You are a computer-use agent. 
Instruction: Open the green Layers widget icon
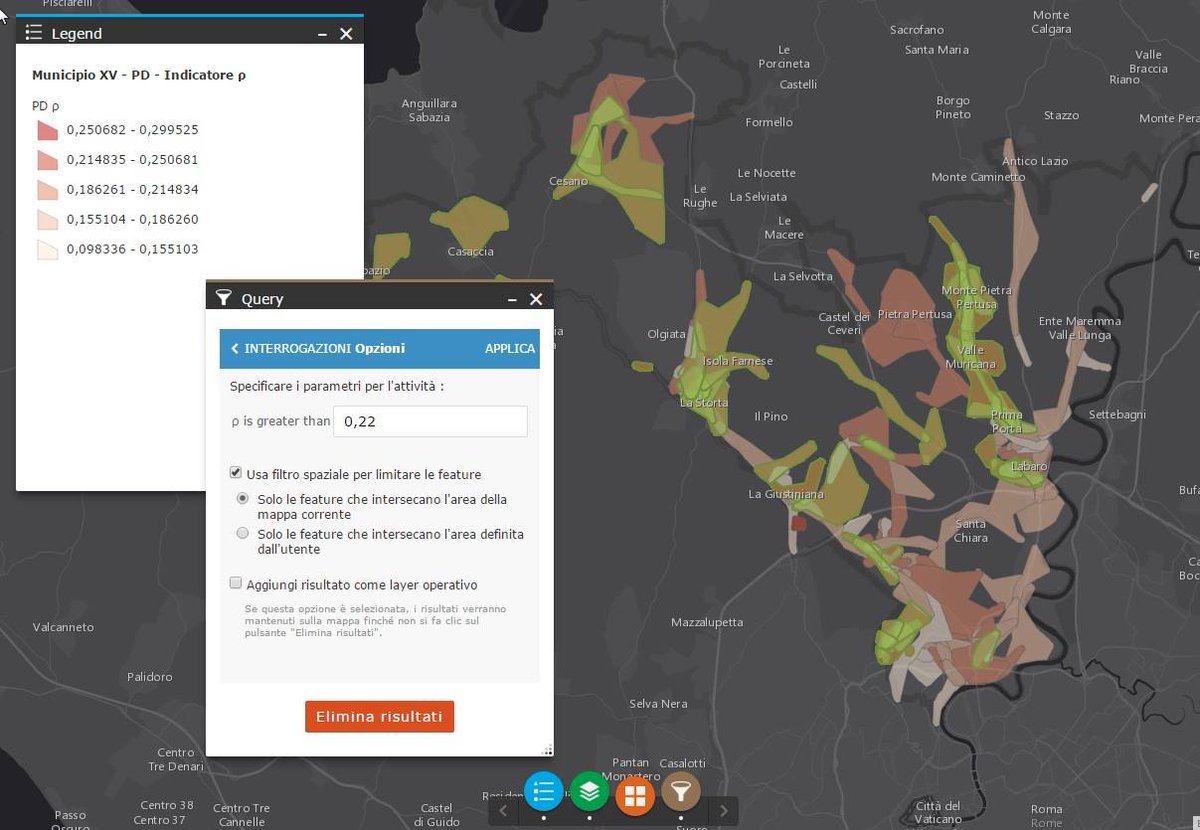590,792
